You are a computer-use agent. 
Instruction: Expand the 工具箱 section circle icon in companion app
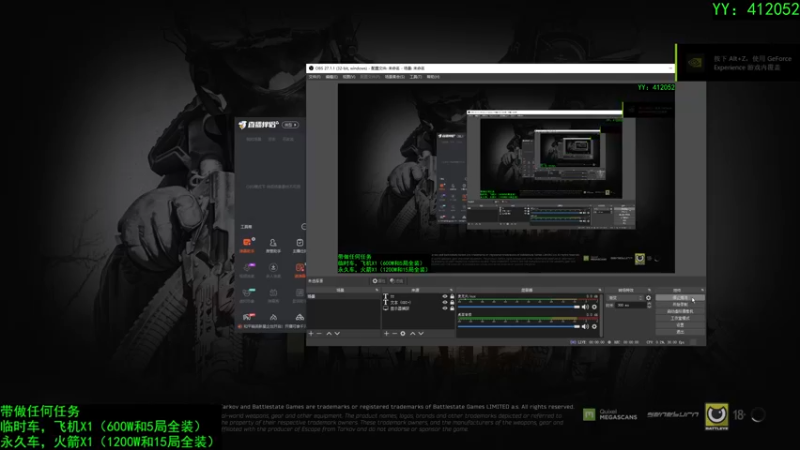pyautogui.click(x=304, y=227)
